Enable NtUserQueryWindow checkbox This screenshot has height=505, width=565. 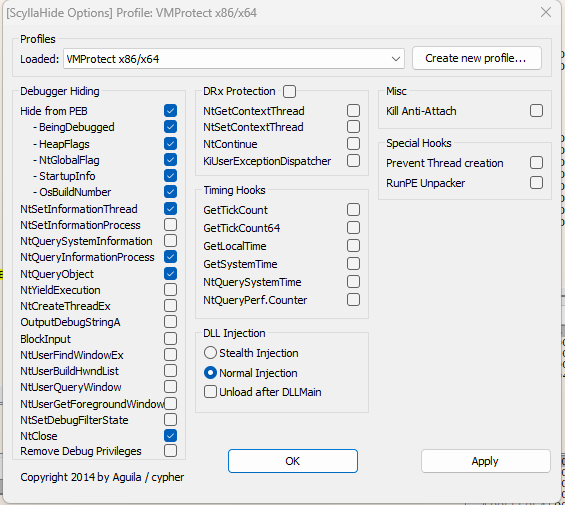point(170,387)
